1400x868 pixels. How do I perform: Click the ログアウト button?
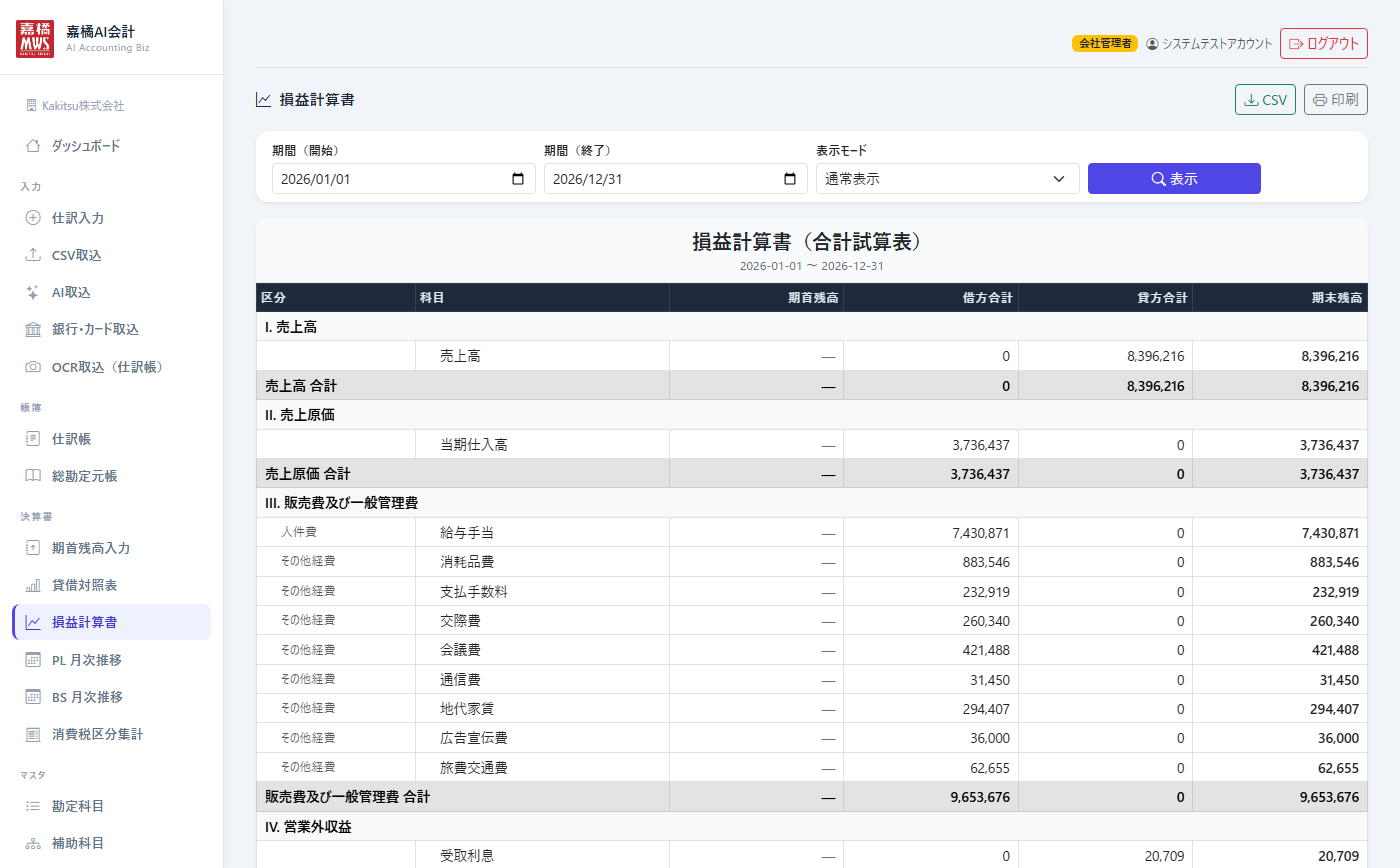pyautogui.click(x=1324, y=44)
